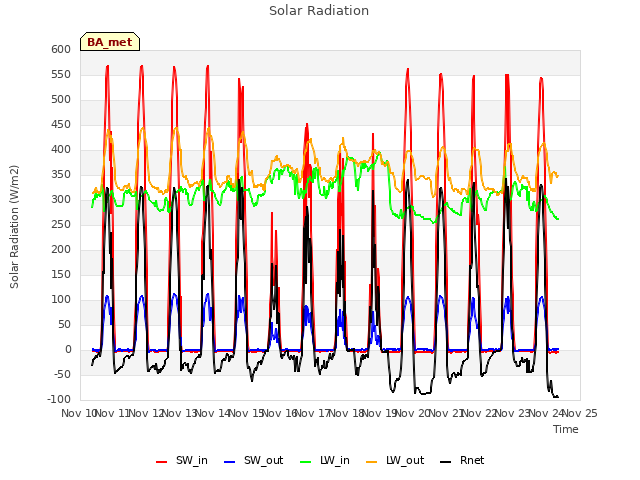Screen dimensions: 640x480
Task: Click the 0 y-axis tick label
Action: pos(68,350)
